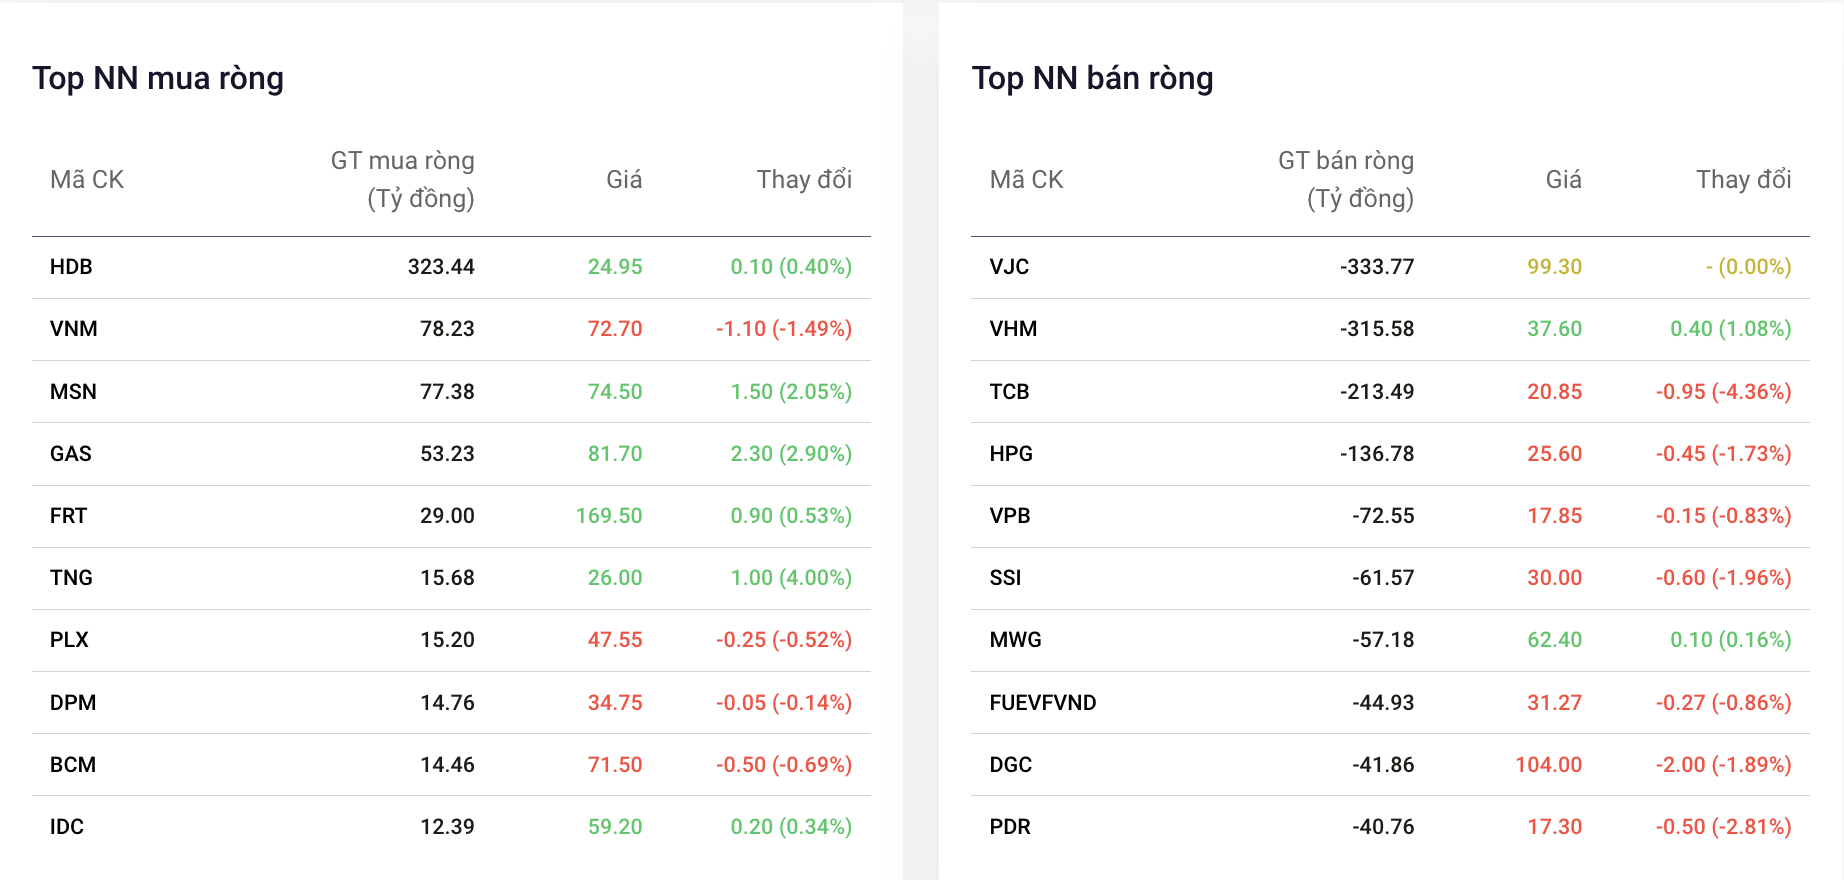Click price 72.70 for VNM

coord(615,329)
